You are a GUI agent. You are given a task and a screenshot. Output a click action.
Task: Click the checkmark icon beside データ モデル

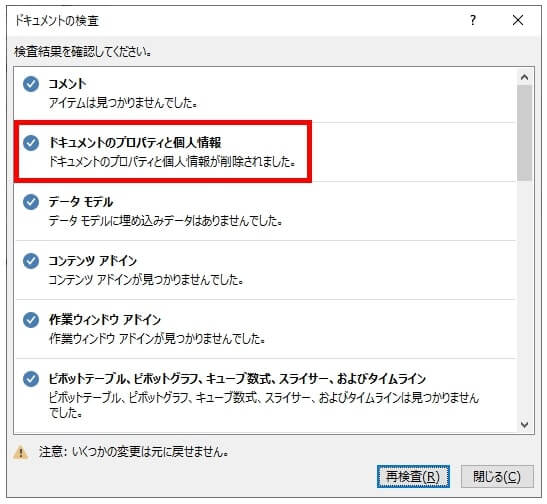[31, 202]
